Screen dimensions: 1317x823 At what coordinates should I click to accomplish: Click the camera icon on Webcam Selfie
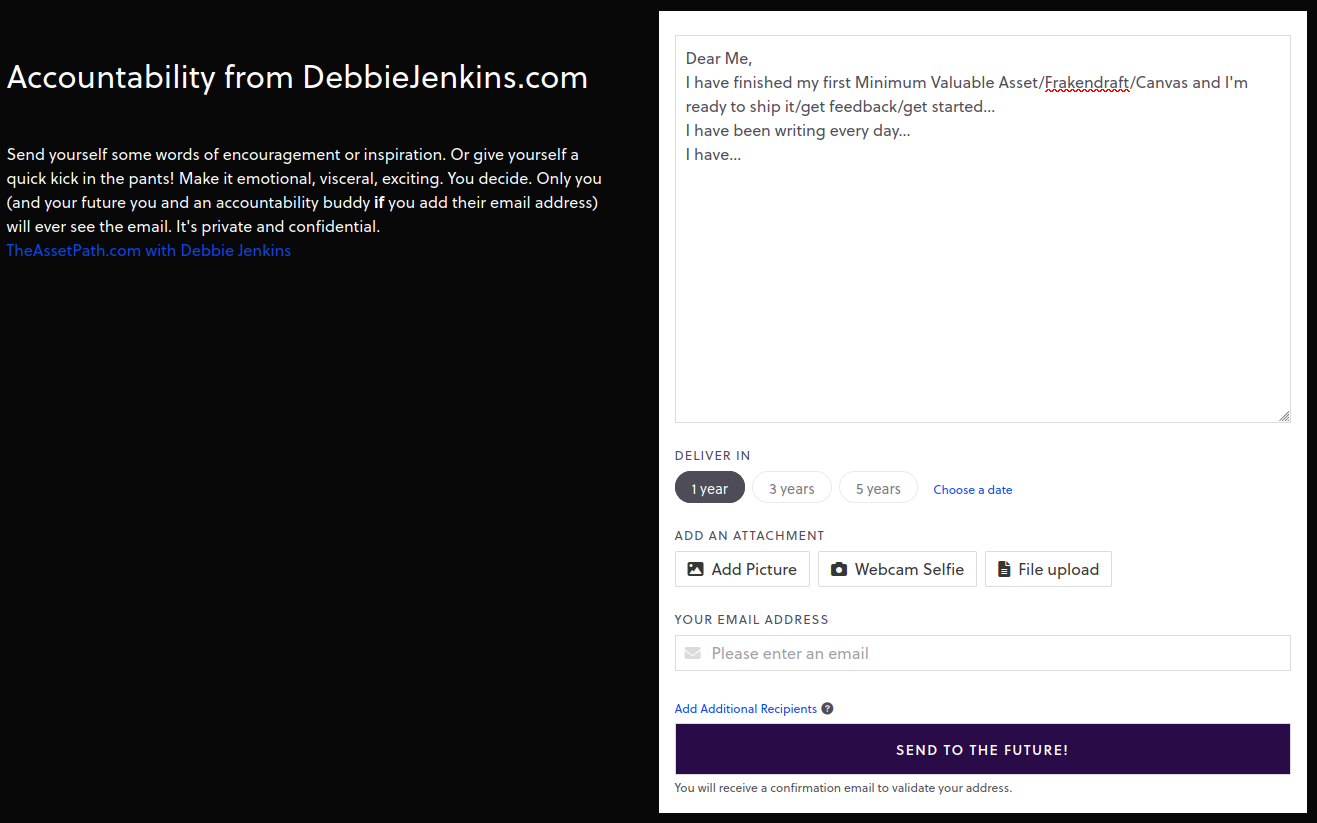[x=839, y=569]
